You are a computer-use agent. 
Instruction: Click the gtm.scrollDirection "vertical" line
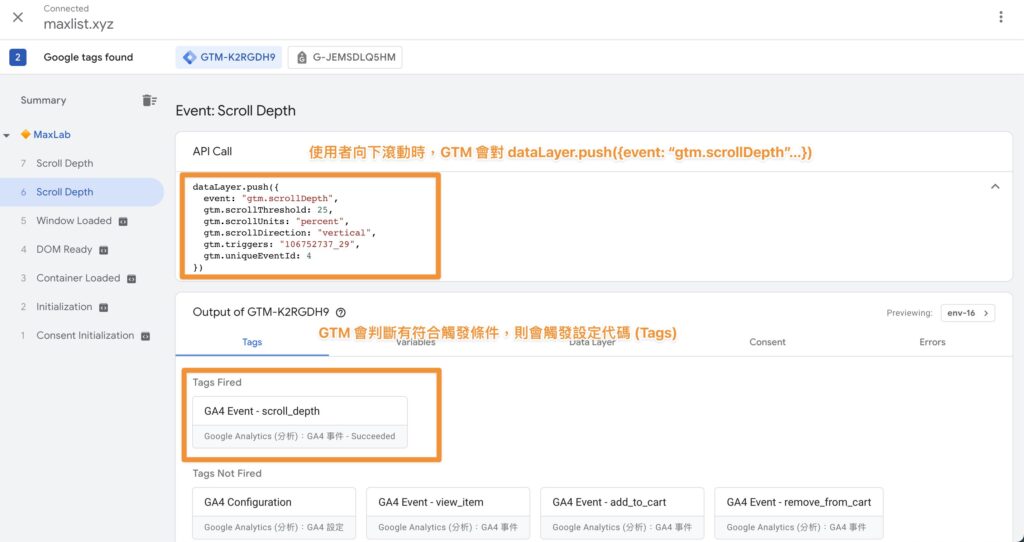[x=289, y=233]
